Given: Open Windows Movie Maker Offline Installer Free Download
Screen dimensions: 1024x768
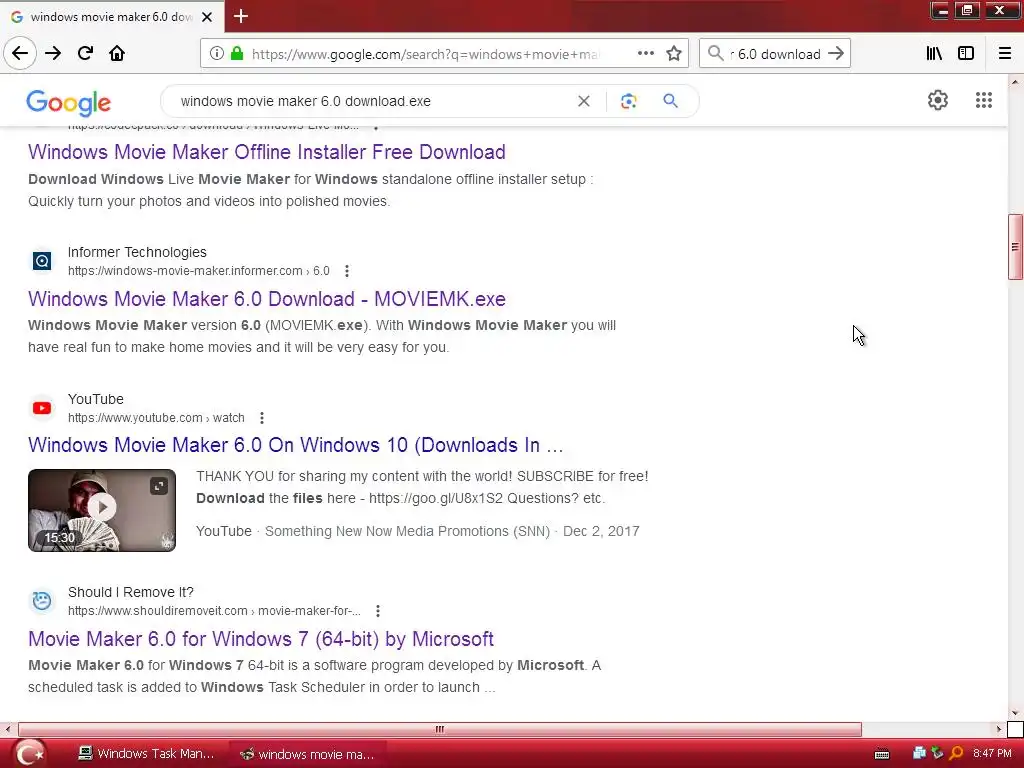Looking at the screenshot, I should coord(266,152).
